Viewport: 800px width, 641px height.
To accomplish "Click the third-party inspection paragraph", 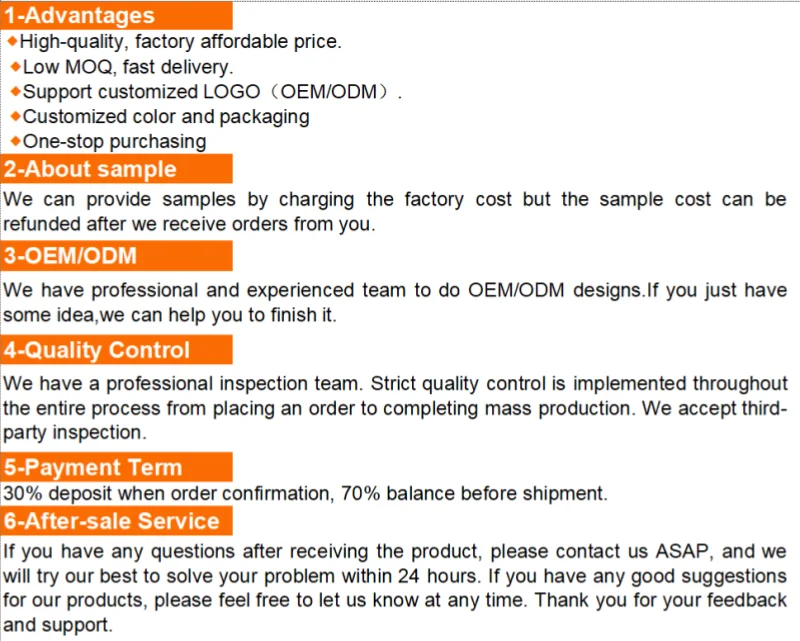I will 395,408.
